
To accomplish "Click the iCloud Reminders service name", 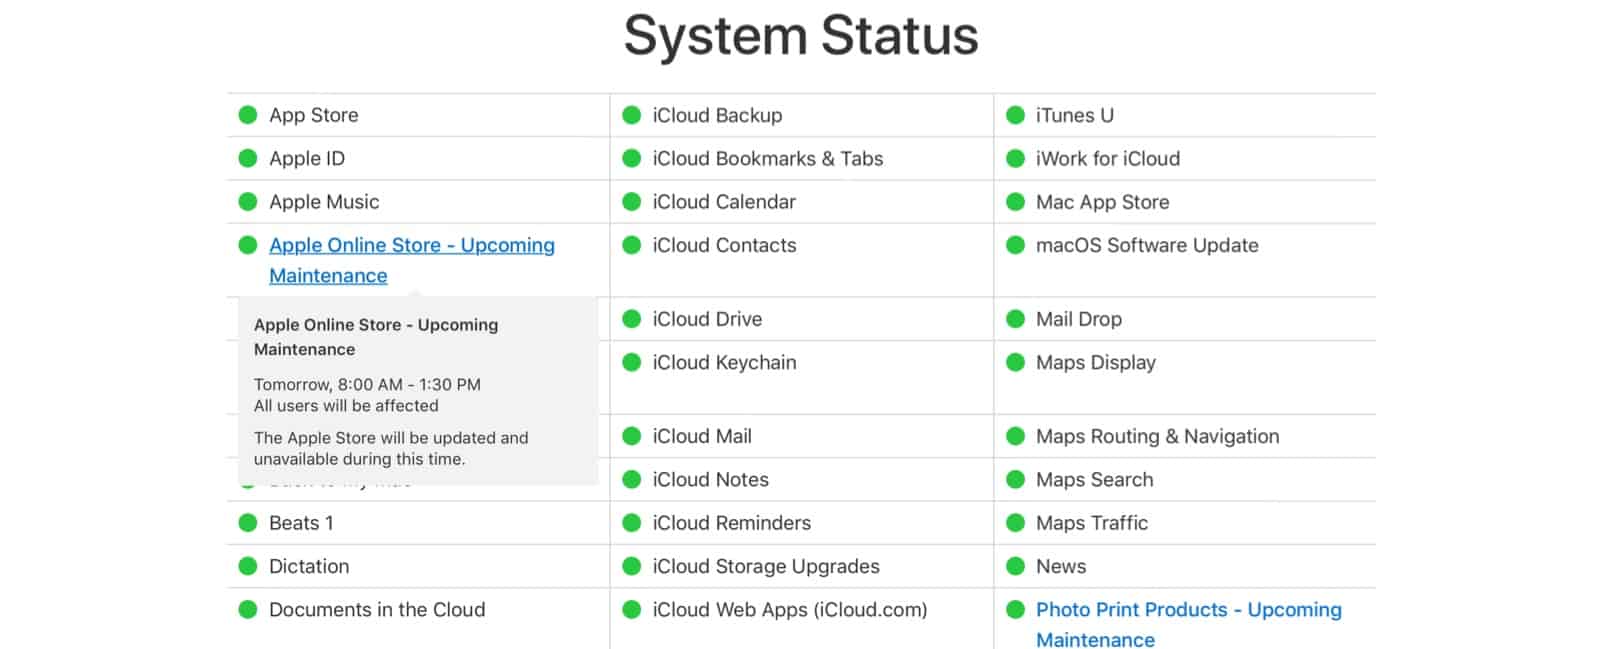I will (731, 523).
